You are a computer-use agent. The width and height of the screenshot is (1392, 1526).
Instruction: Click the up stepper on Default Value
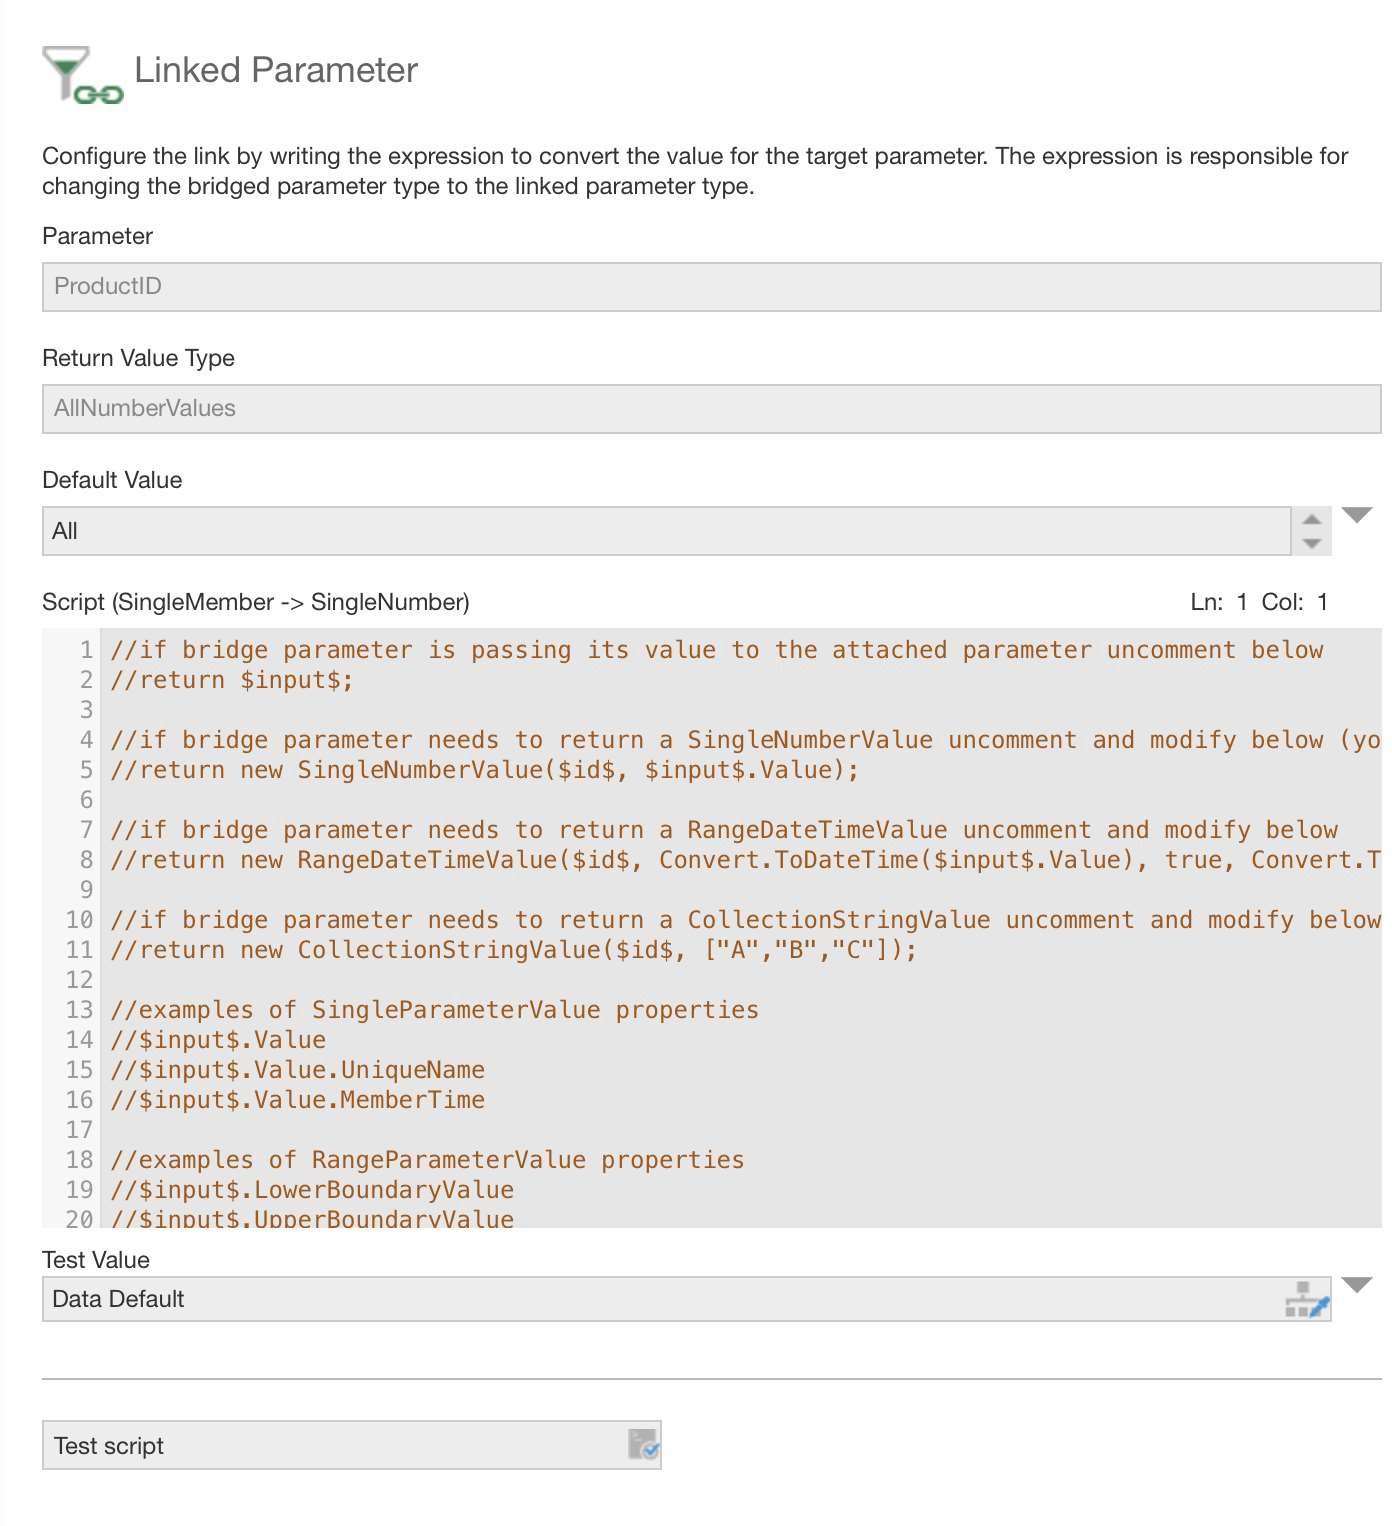(x=1312, y=520)
